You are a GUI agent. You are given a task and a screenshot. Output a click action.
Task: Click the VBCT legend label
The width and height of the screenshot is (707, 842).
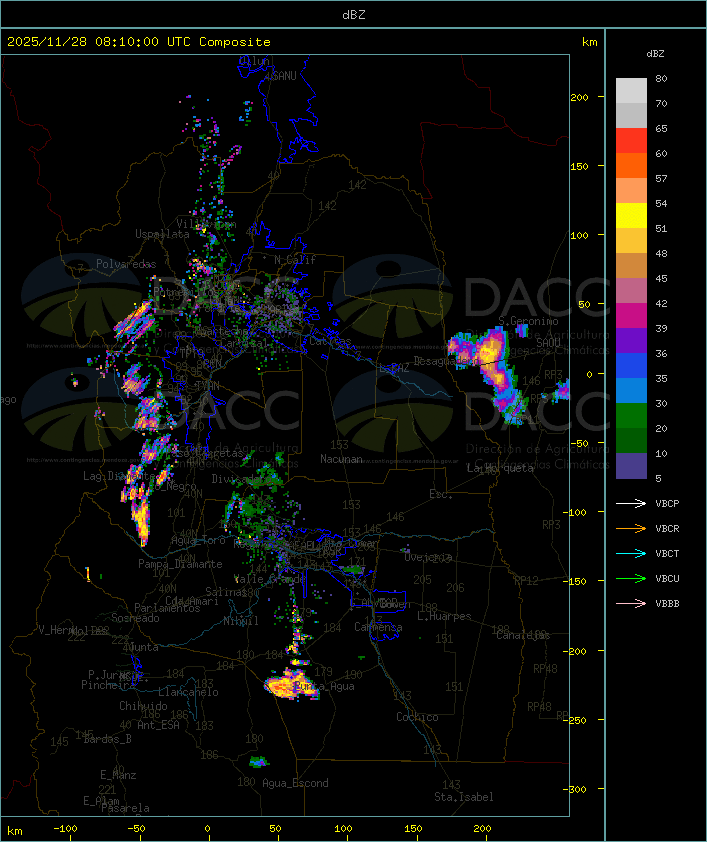point(667,553)
